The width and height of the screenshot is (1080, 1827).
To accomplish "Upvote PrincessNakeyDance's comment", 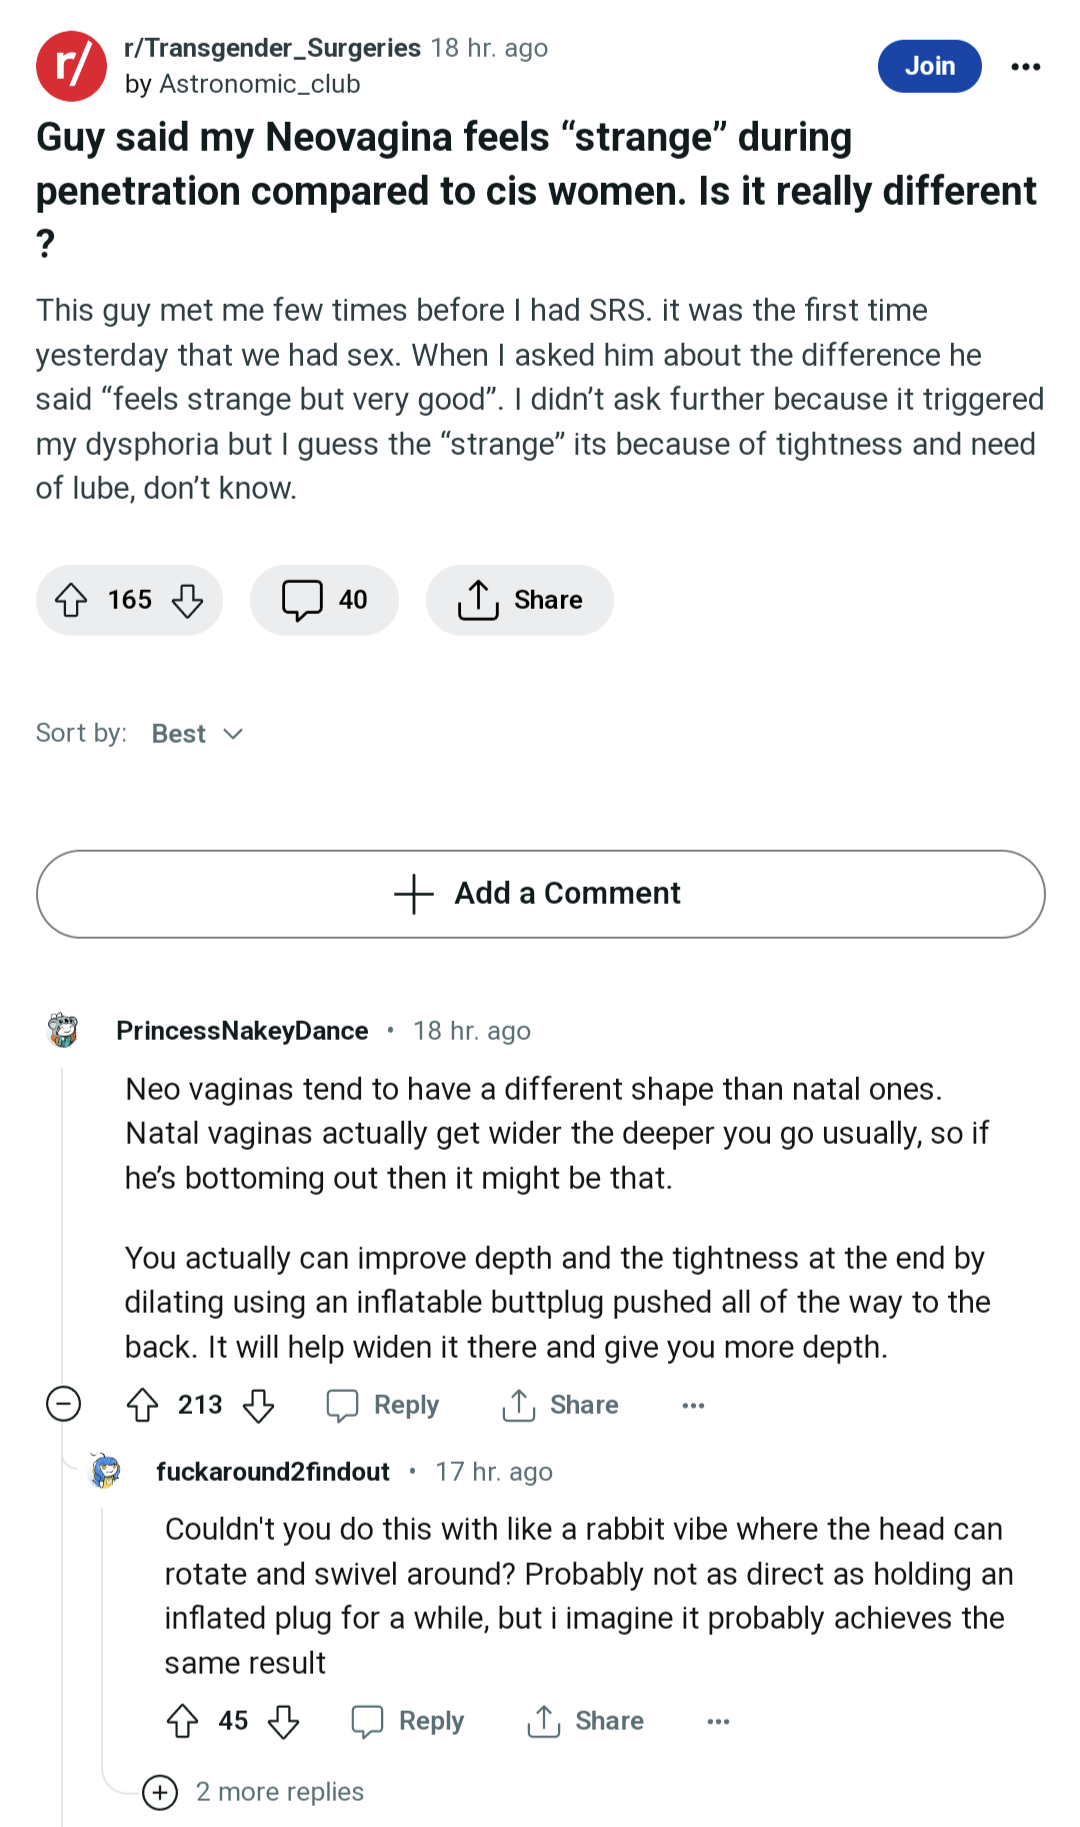I will click(143, 1405).
